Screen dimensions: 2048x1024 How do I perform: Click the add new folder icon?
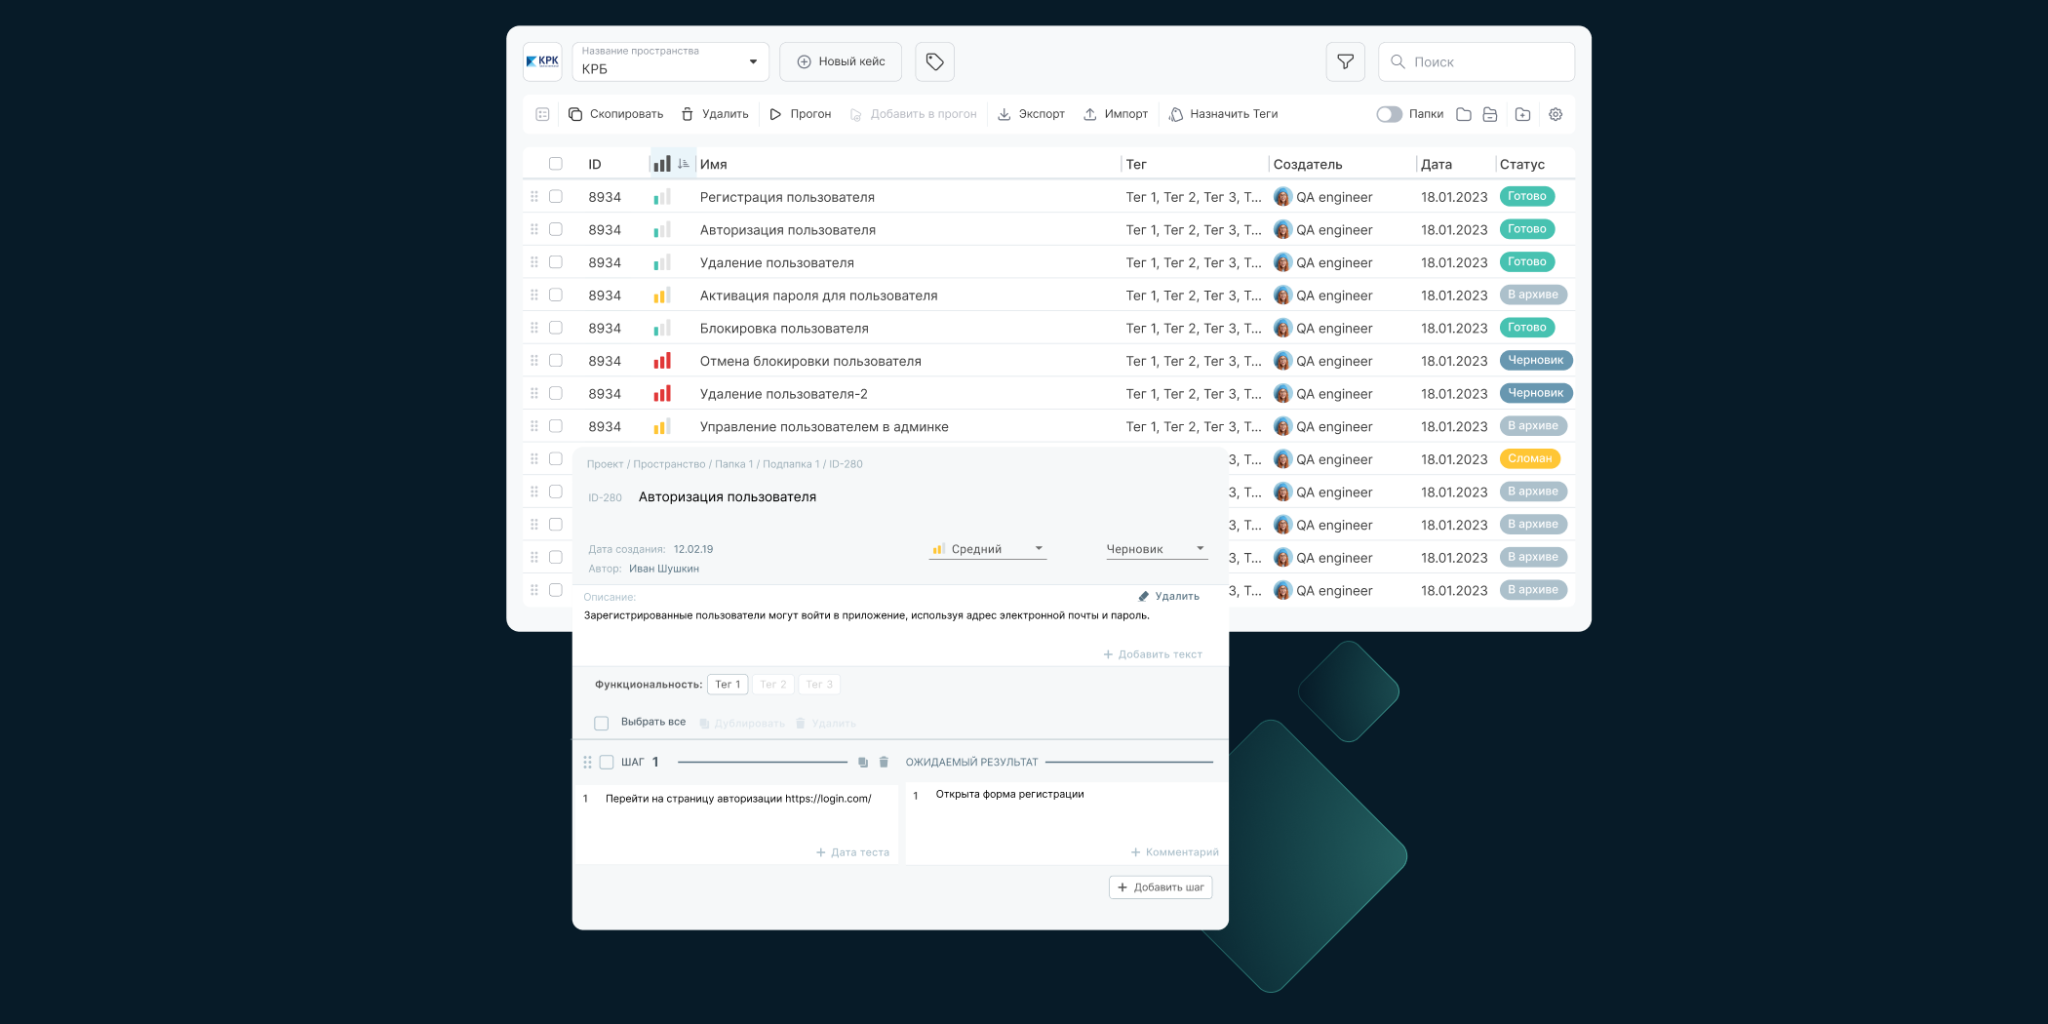(x=1522, y=114)
